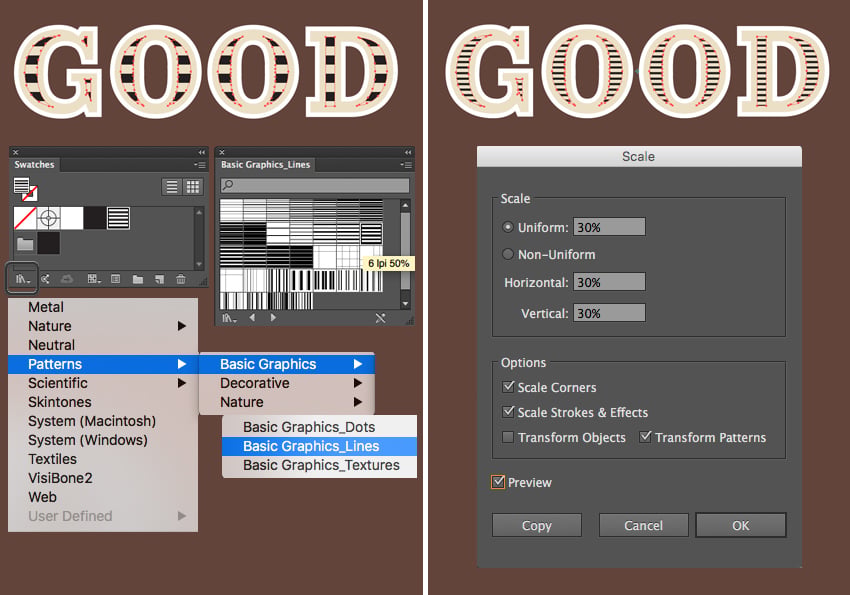The width and height of the screenshot is (850, 595).
Task: Click the Swatches panel tab
Action: click(34, 165)
